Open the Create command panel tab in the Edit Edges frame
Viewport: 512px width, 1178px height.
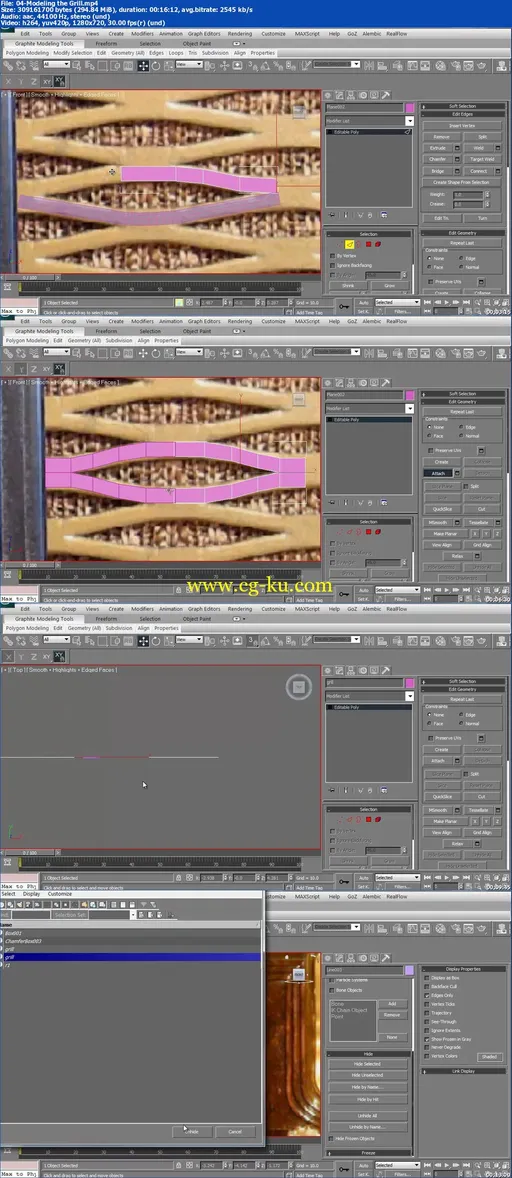[x=330, y=95]
